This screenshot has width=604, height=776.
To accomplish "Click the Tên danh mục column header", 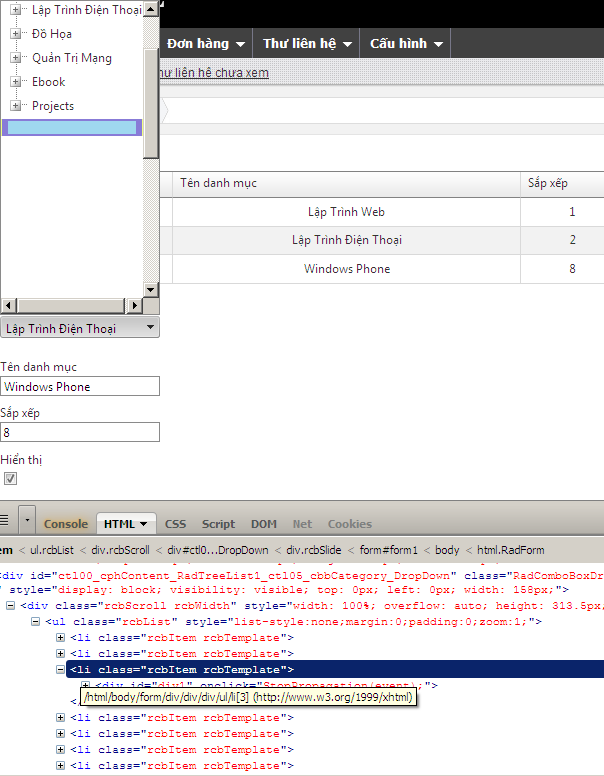I will tap(346, 183).
